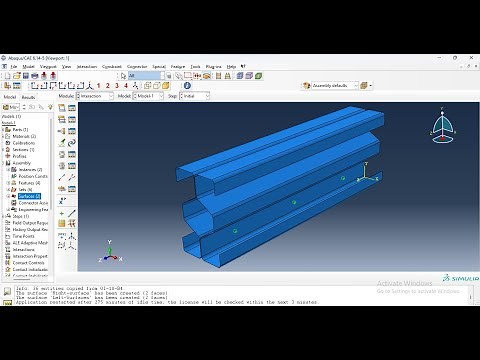Open the Module dropdown showing Interaction
Screen dimensions: 480x360
point(95,96)
